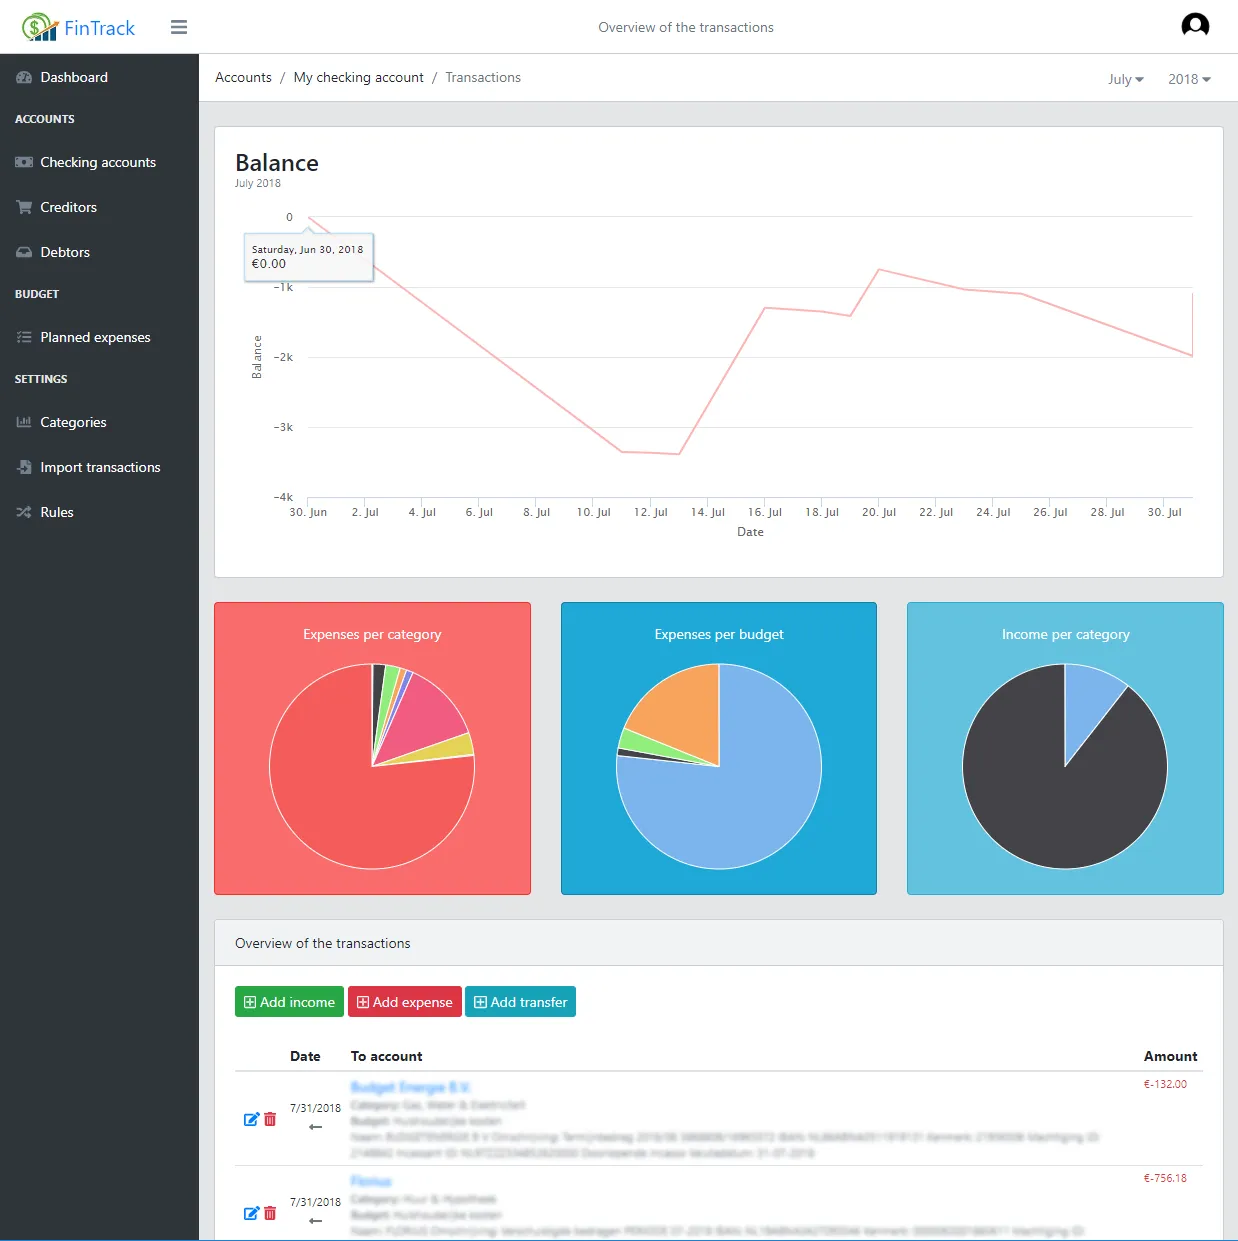The image size is (1238, 1241).
Task: Click the Add income button
Action: click(x=289, y=1001)
